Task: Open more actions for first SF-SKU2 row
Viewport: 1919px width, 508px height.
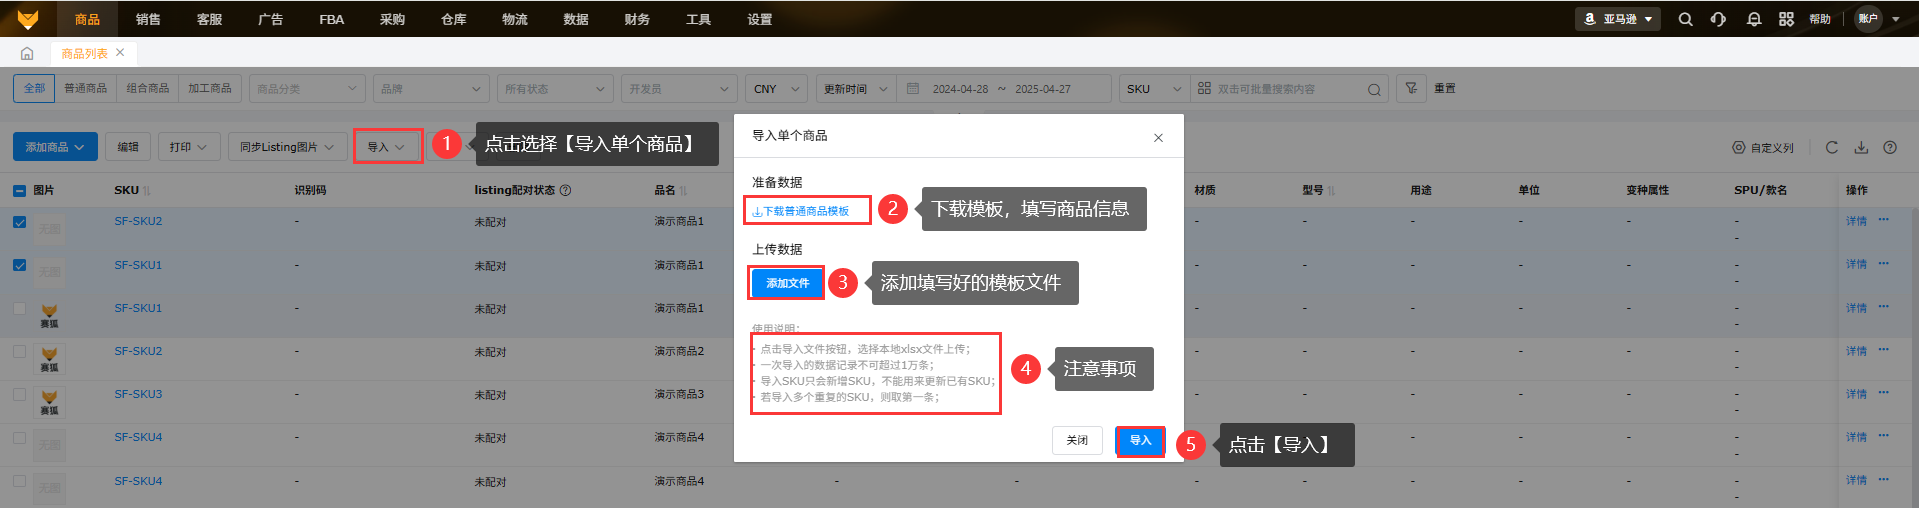Action: (1884, 220)
